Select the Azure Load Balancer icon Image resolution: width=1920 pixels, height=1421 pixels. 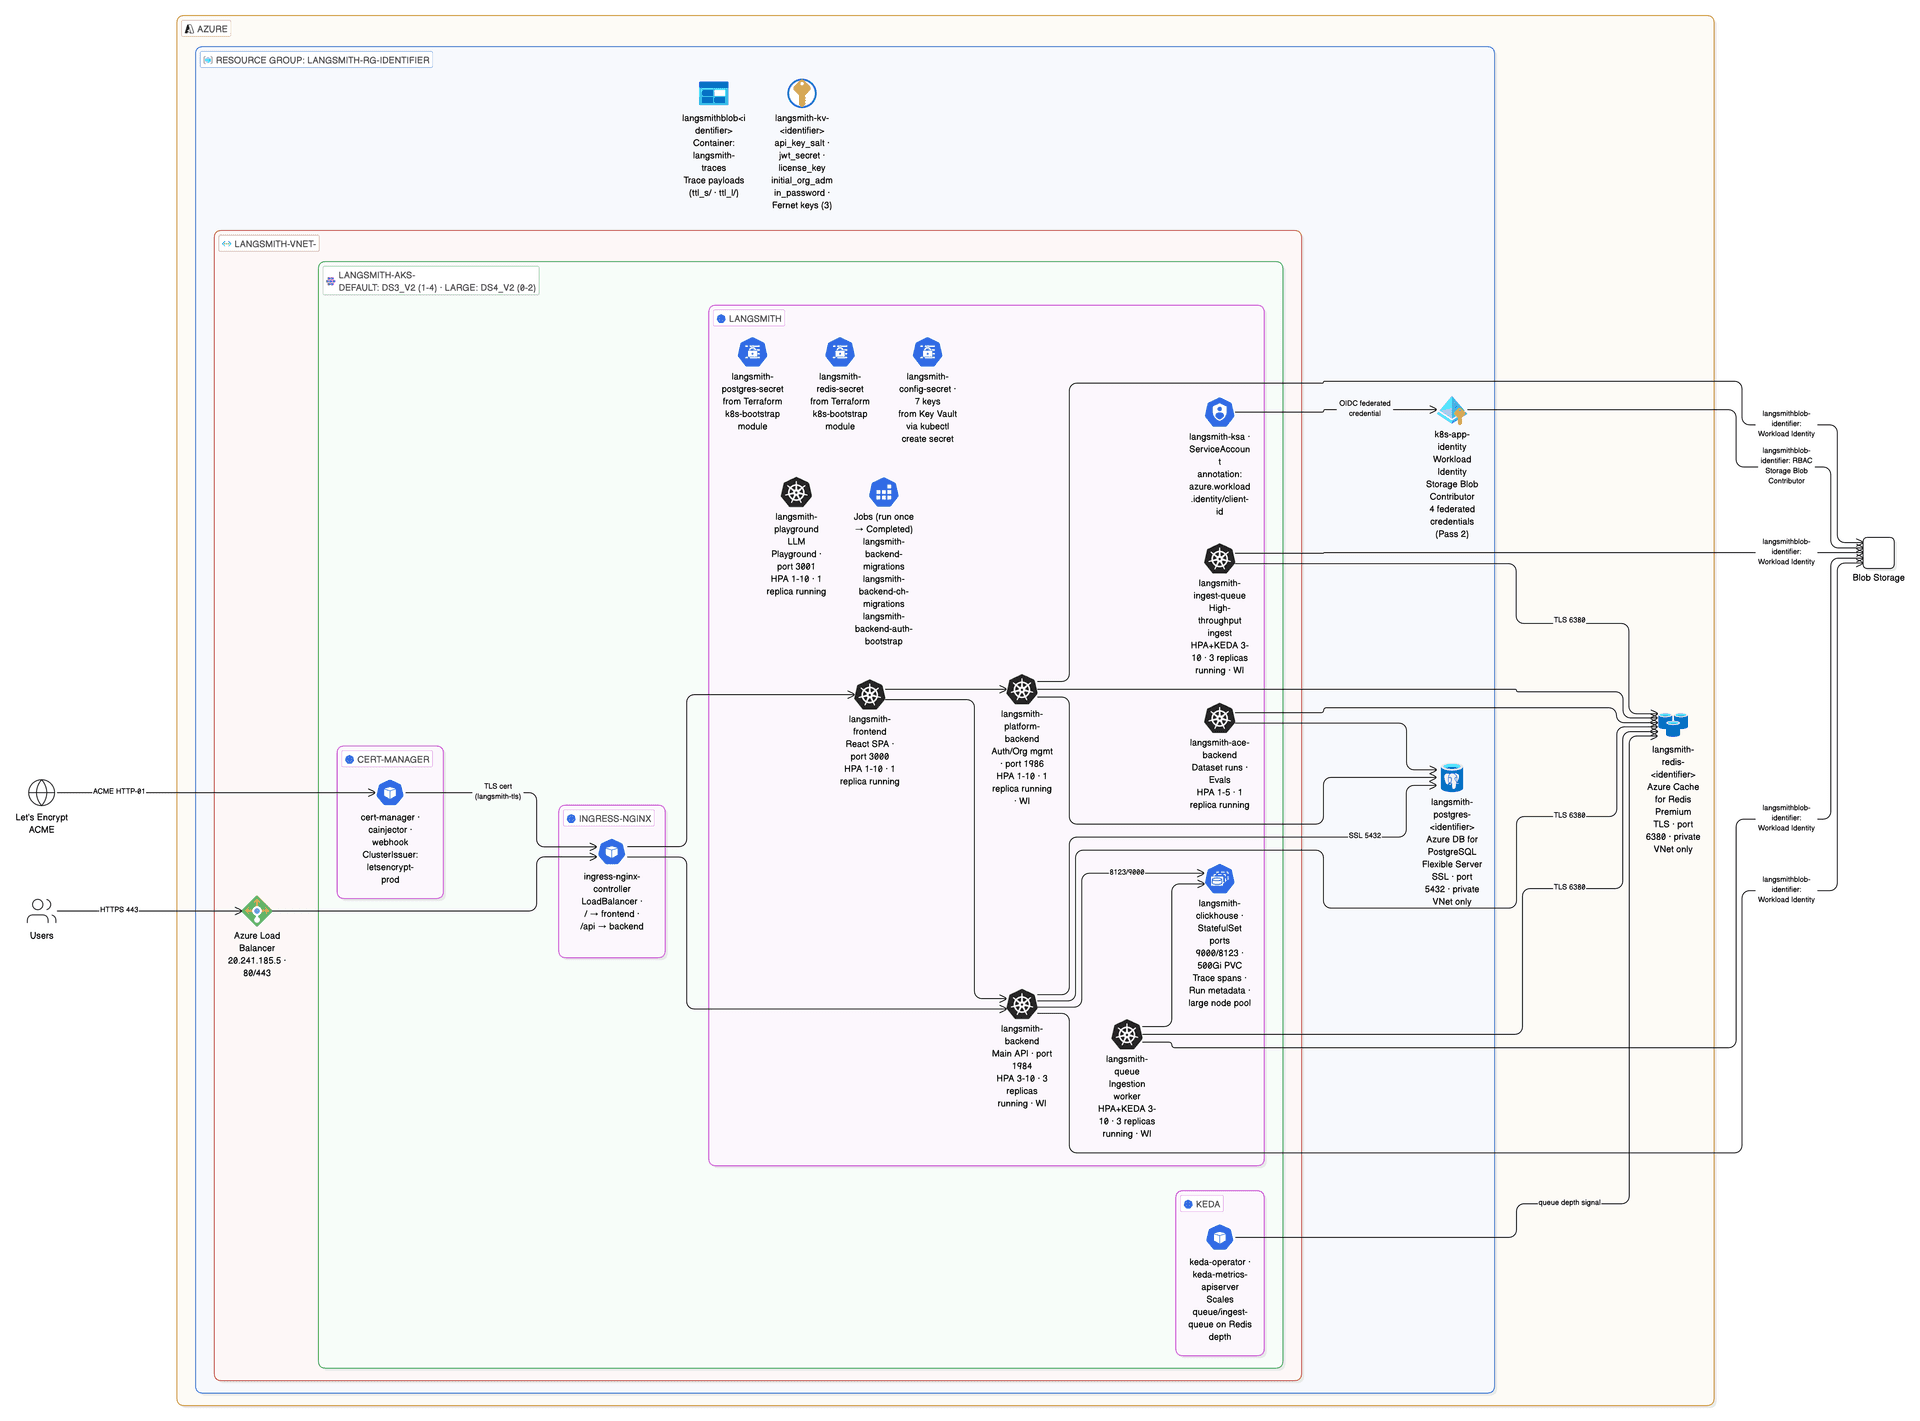257,911
